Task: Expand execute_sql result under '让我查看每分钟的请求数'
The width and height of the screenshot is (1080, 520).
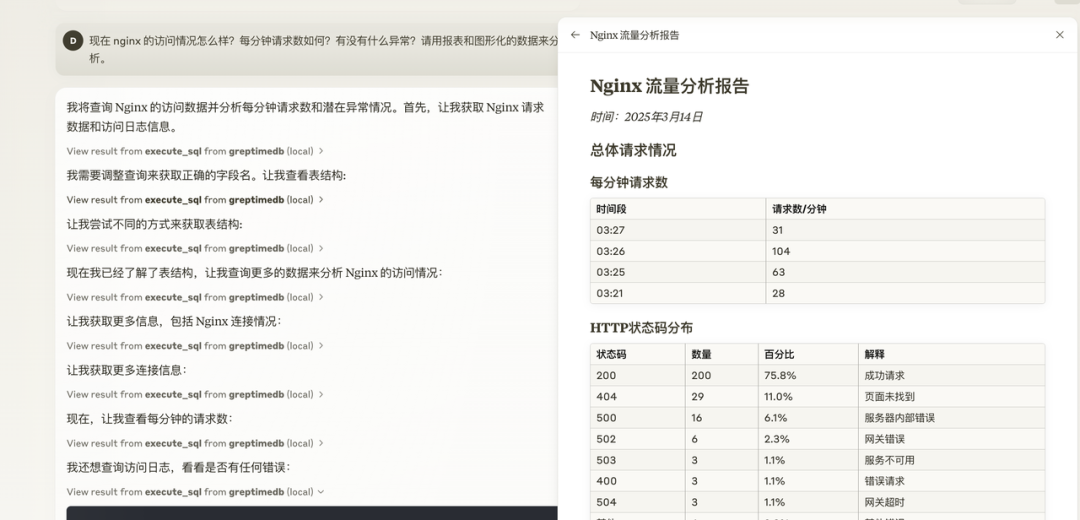Action: point(195,443)
